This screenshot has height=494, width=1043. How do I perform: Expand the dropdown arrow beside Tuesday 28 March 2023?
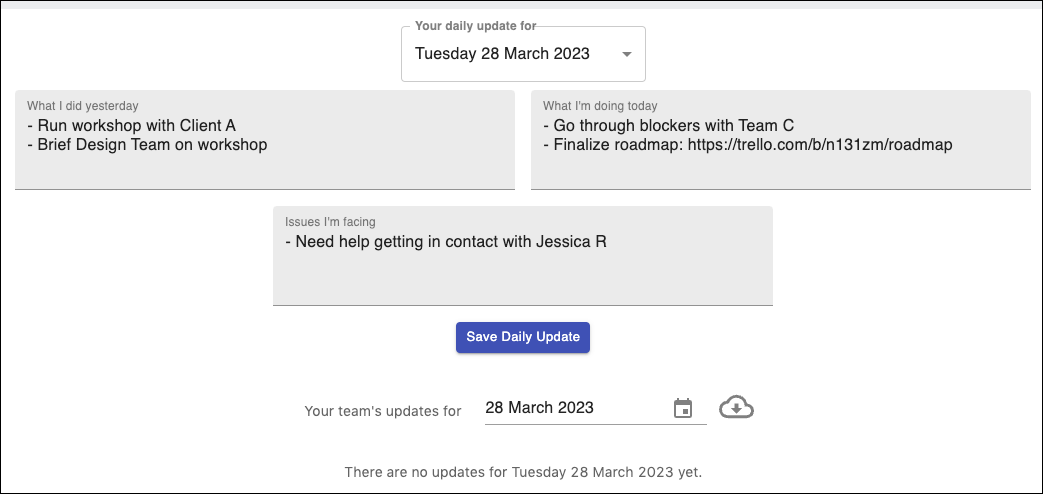coord(627,55)
